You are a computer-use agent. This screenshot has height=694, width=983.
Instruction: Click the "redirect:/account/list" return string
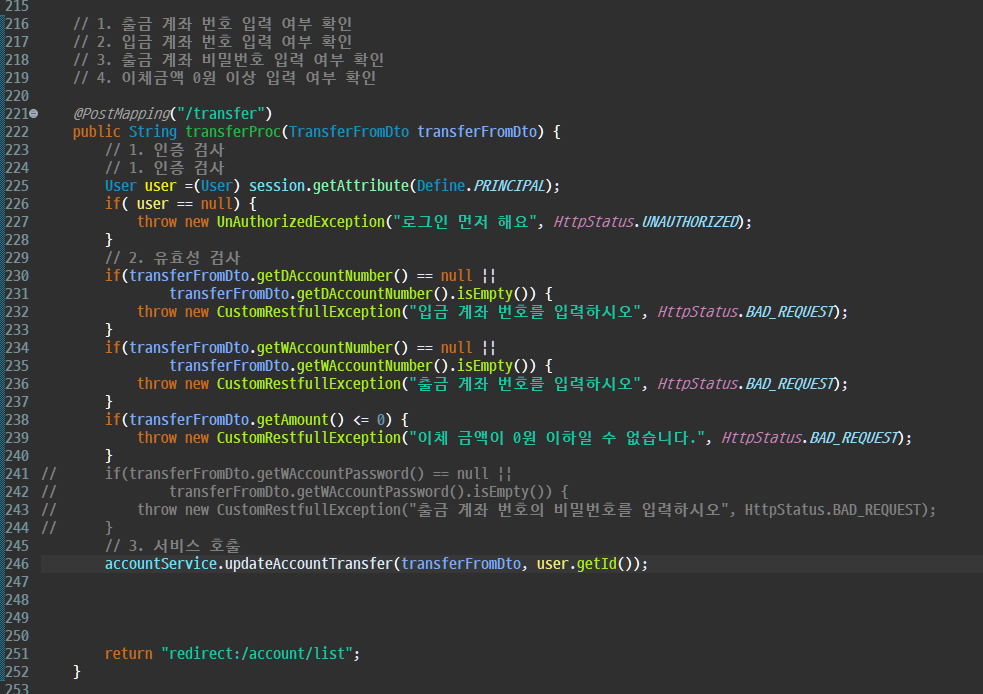257,654
